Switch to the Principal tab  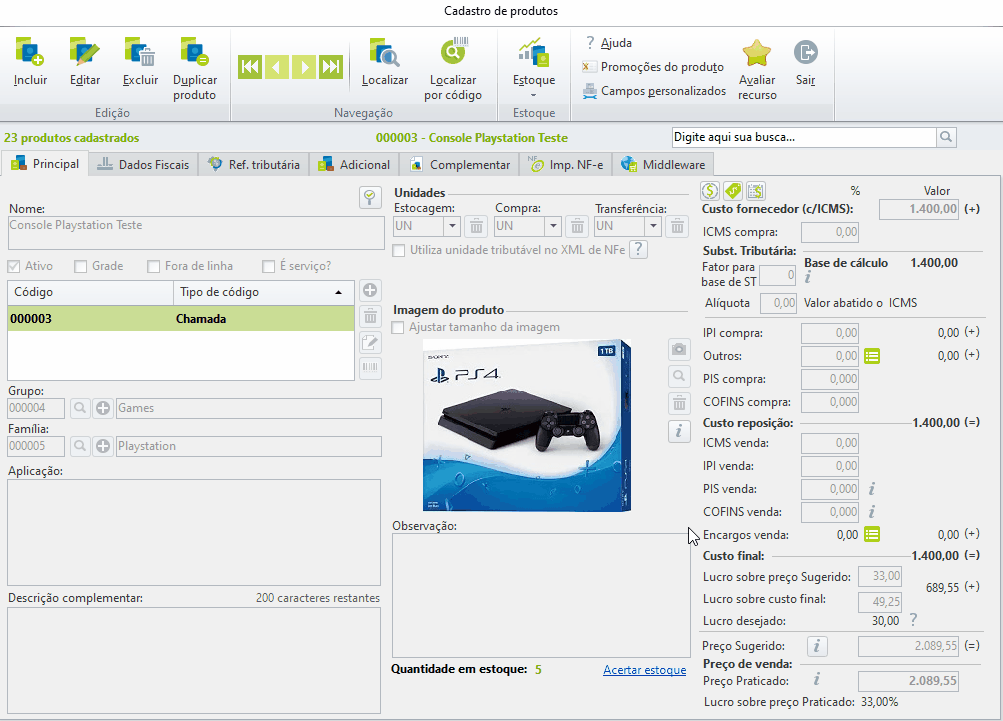tap(45, 164)
